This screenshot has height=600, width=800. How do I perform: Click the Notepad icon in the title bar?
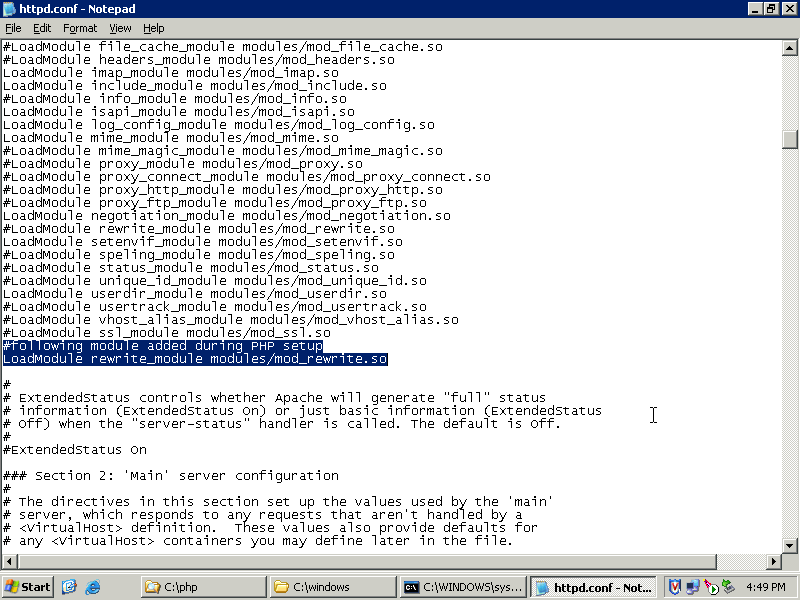coord(9,9)
